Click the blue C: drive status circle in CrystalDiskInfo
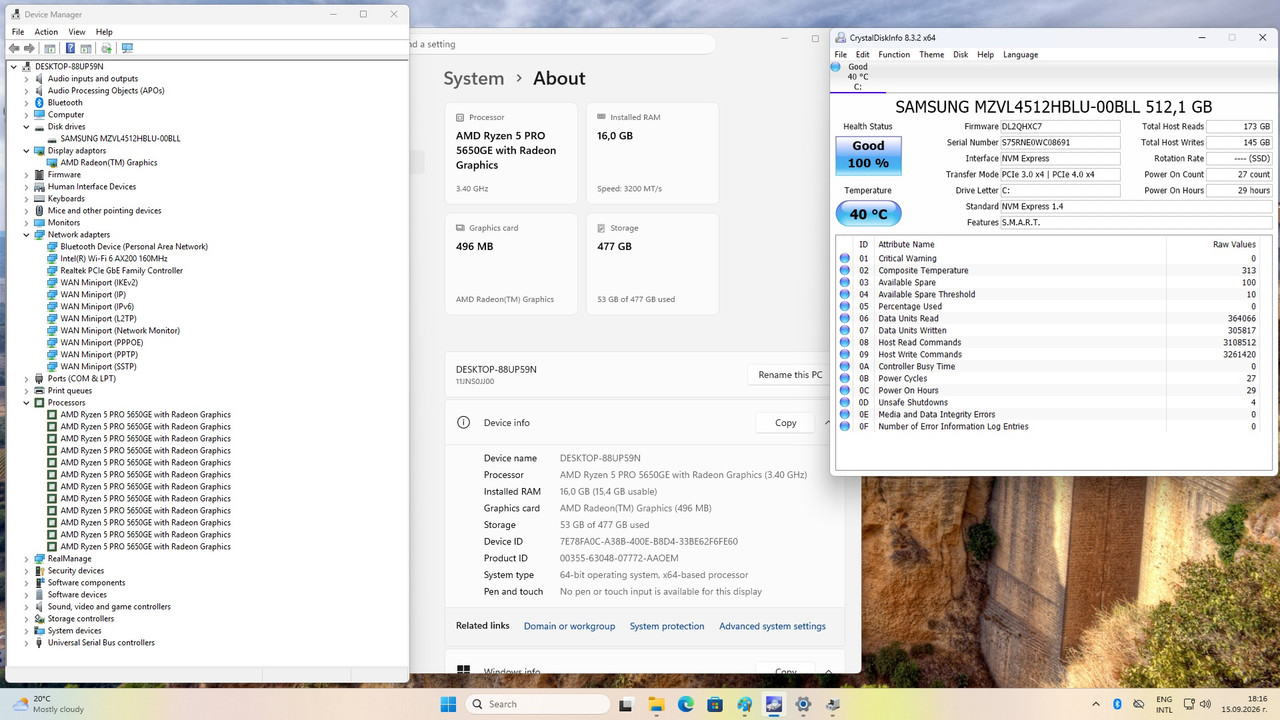 [836, 67]
